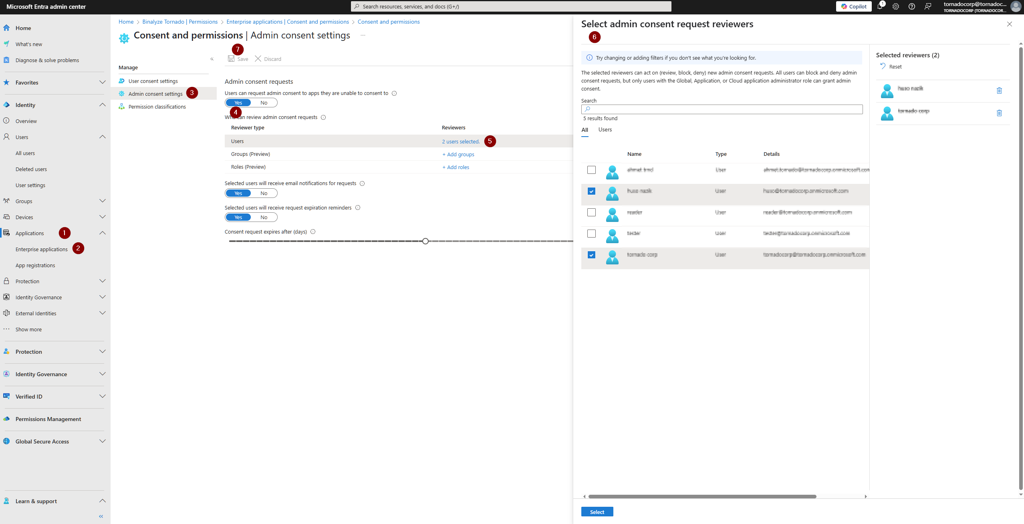Image resolution: width=1024 pixels, height=524 pixels.
Task: Click the Discard icon in the toolbar
Action: click(258, 59)
